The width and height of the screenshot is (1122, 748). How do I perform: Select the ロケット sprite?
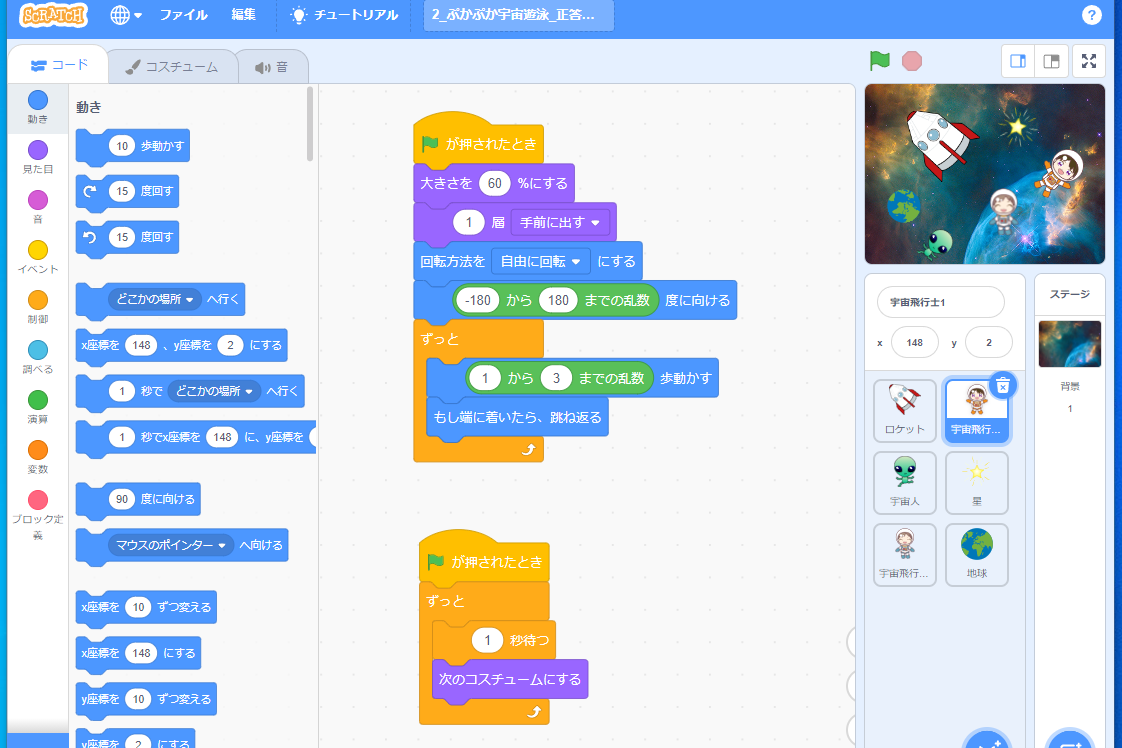(904, 411)
